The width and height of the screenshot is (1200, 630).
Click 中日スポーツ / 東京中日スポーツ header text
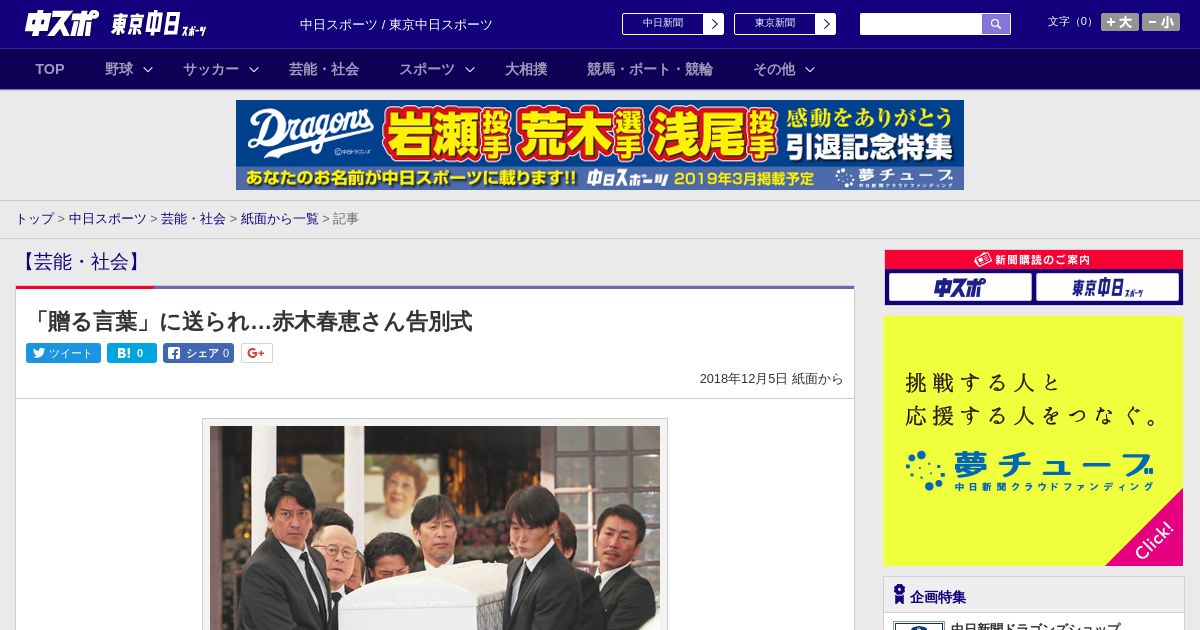pos(396,24)
